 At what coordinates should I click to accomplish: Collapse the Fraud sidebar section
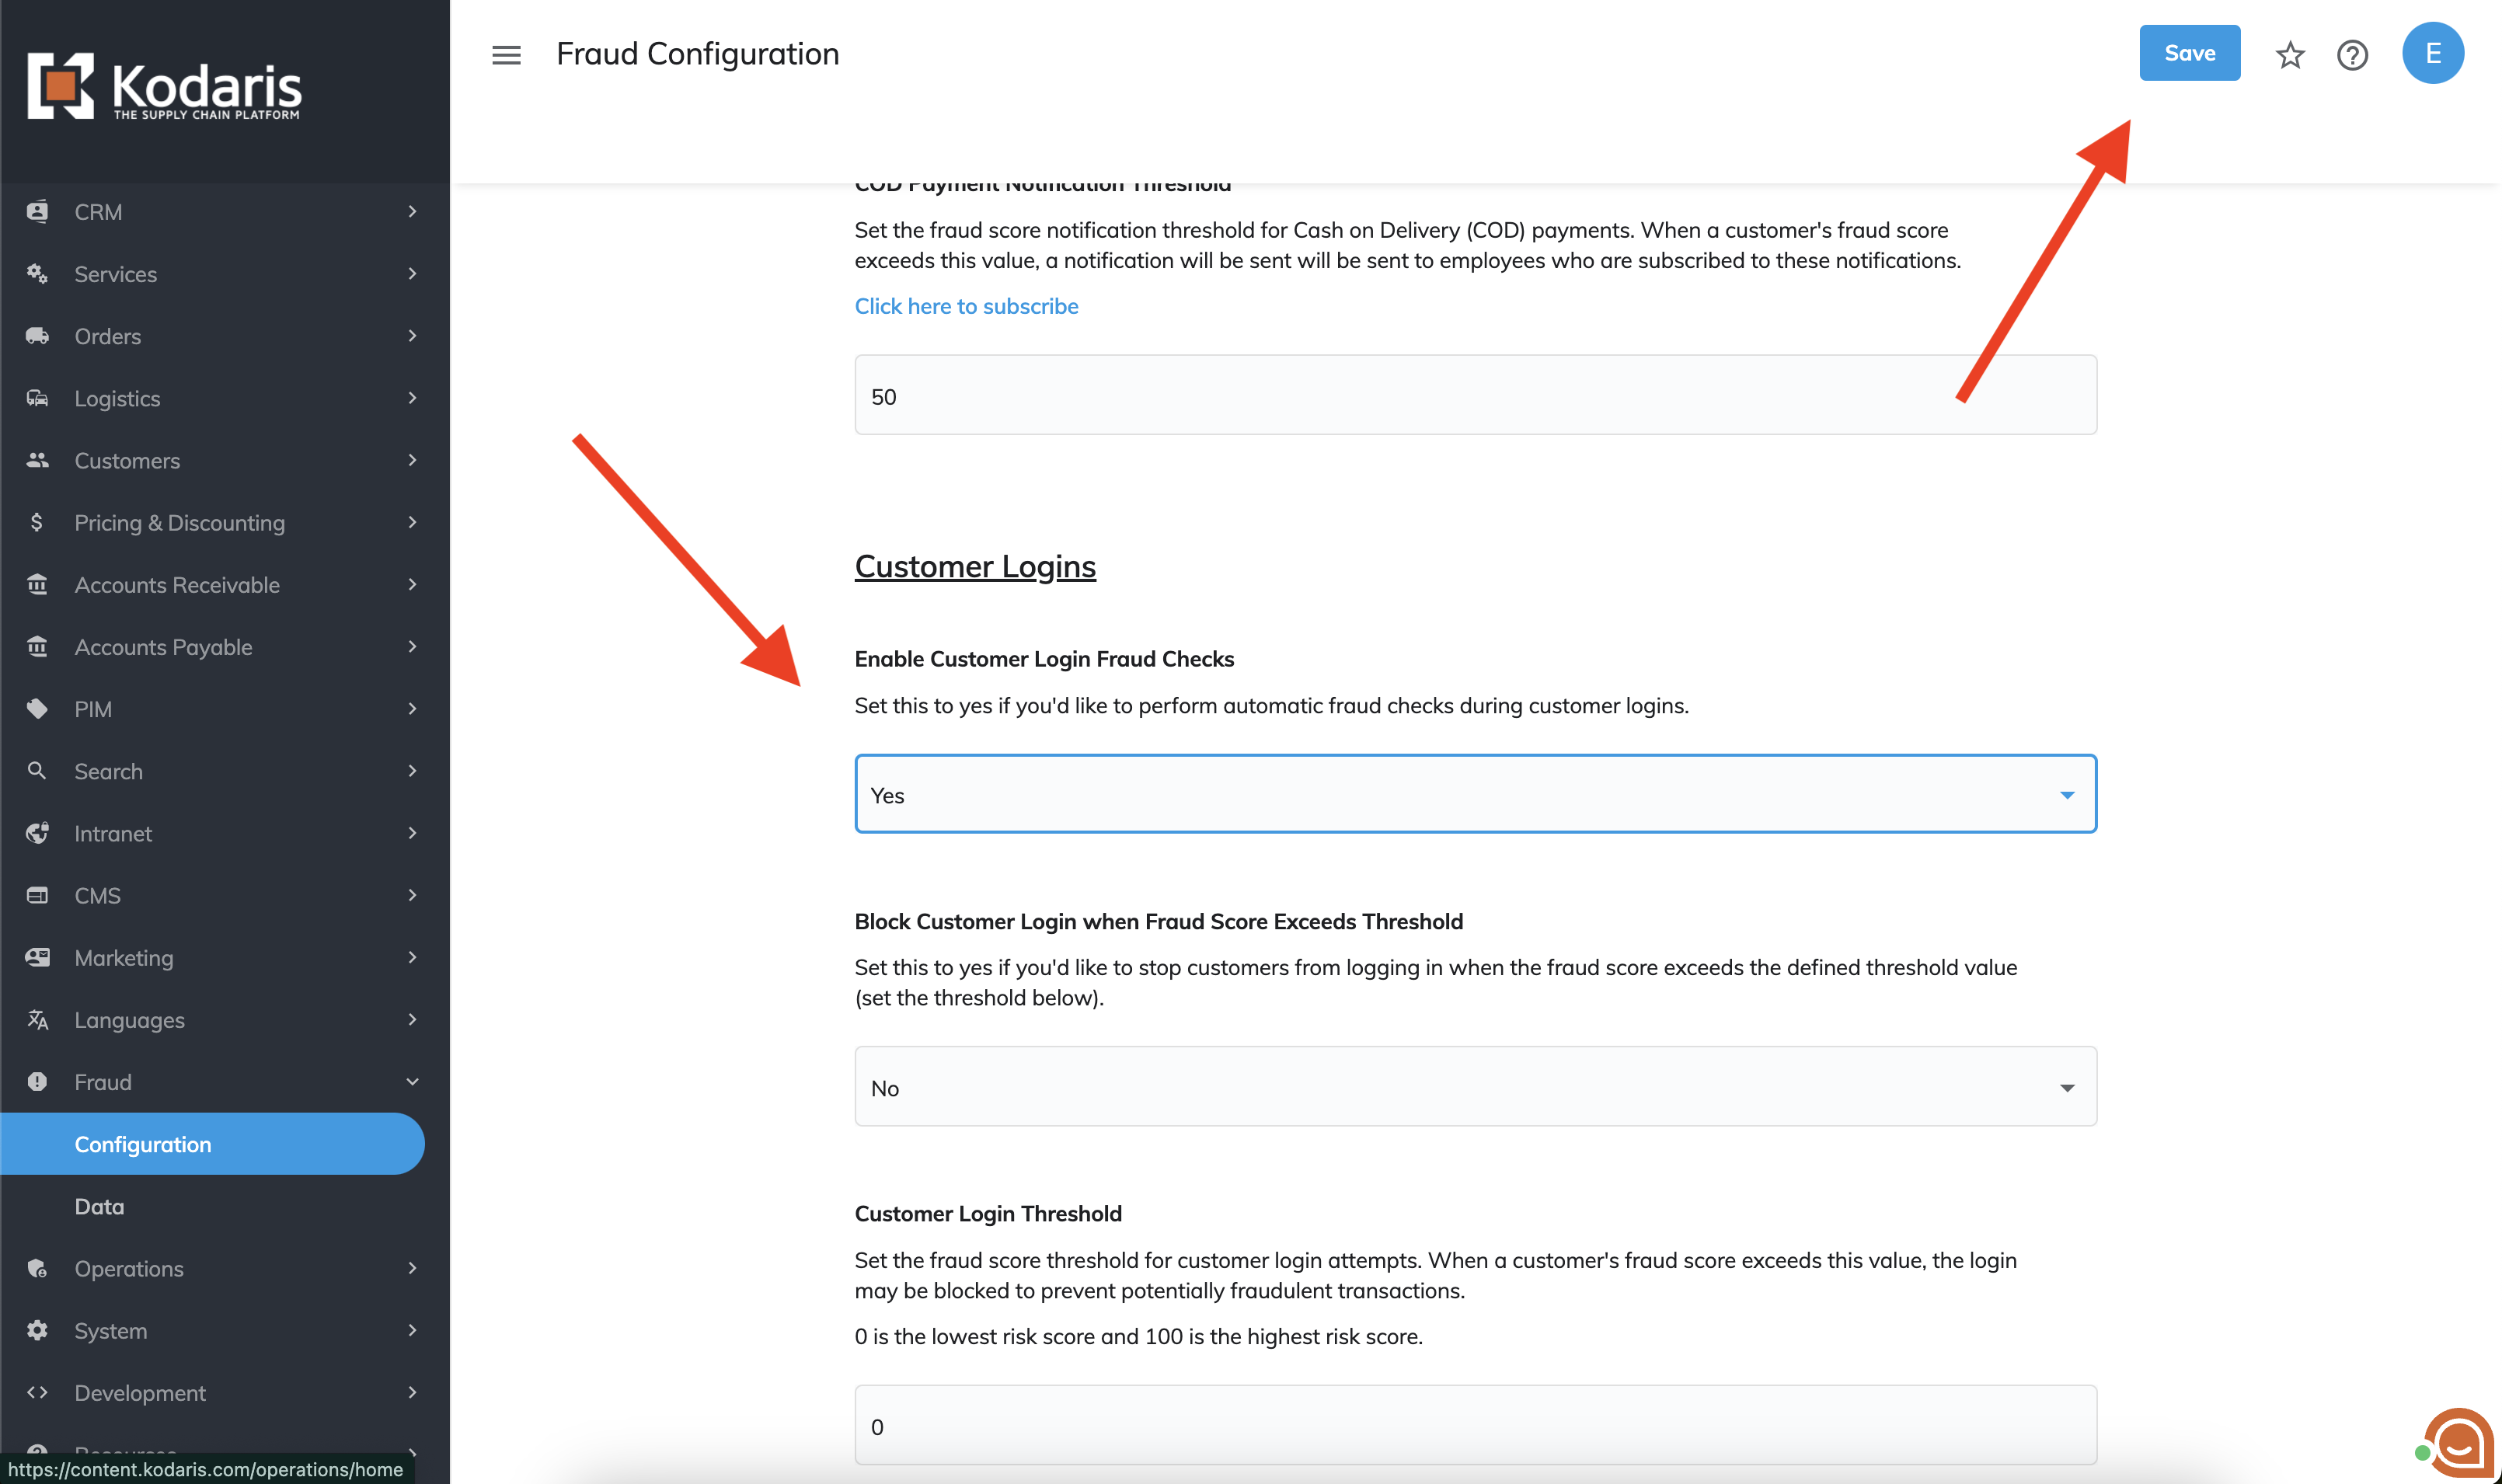411,1081
